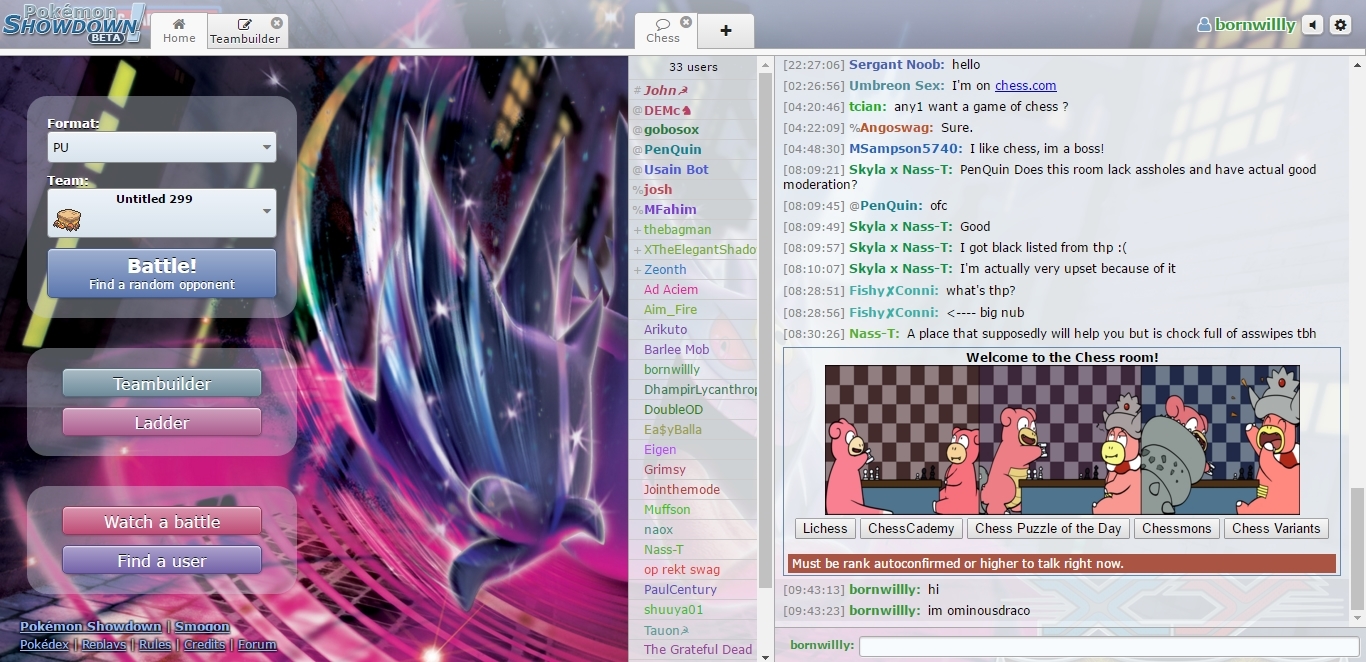Click Chess Puzzle of the Day button

tap(1048, 529)
